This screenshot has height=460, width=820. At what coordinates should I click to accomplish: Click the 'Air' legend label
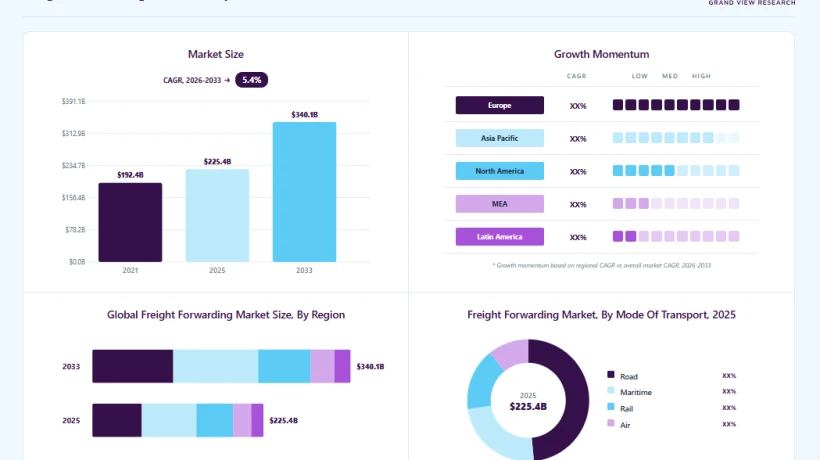(625, 425)
